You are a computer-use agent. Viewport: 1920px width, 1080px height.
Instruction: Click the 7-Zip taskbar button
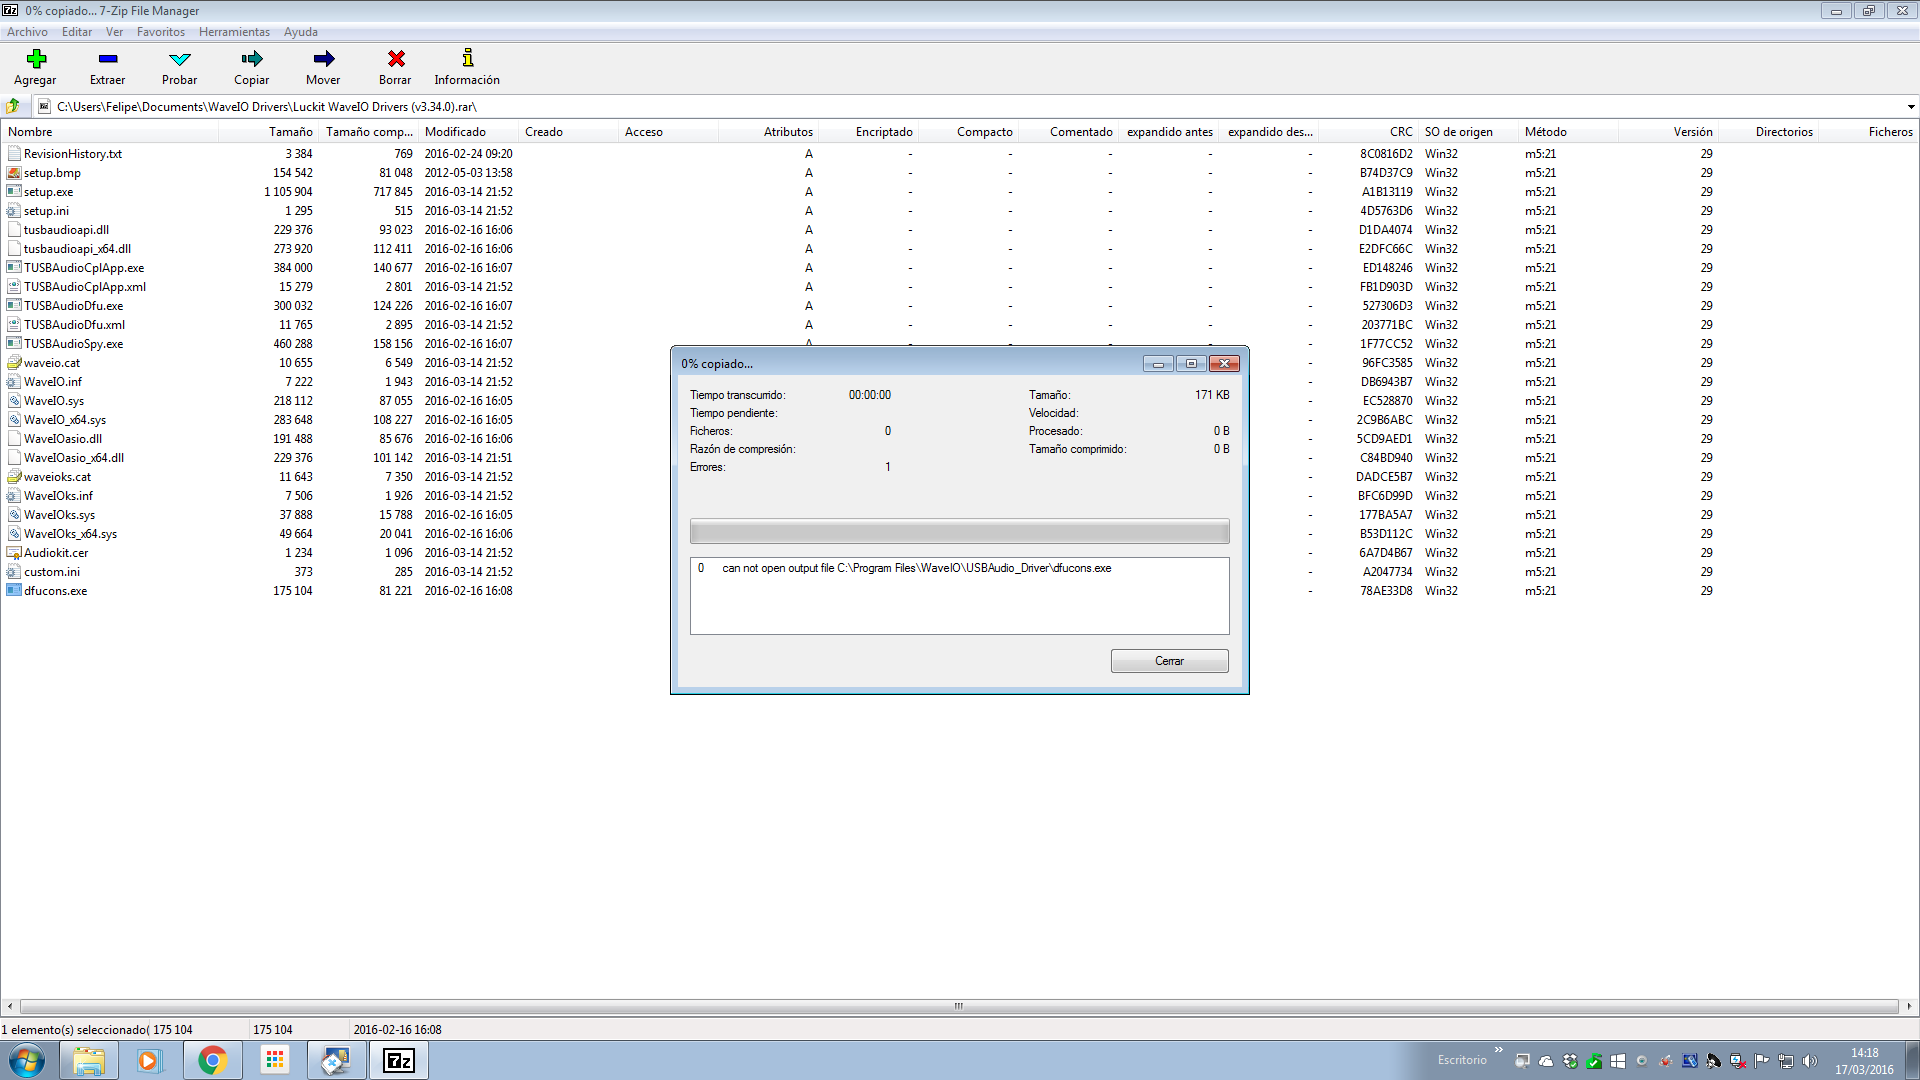pyautogui.click(x=398, y=1060)
